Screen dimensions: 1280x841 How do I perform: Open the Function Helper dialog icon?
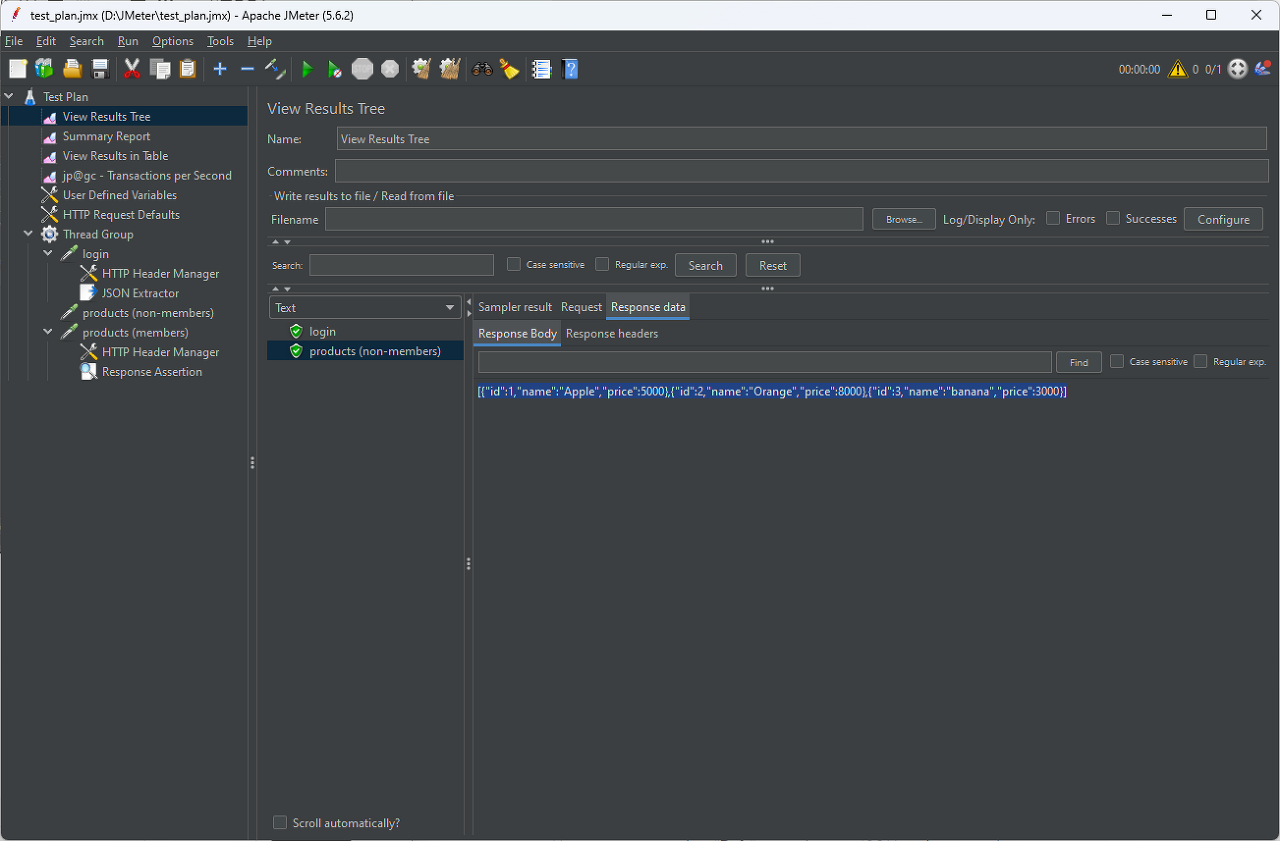click(x=542, y=69)
